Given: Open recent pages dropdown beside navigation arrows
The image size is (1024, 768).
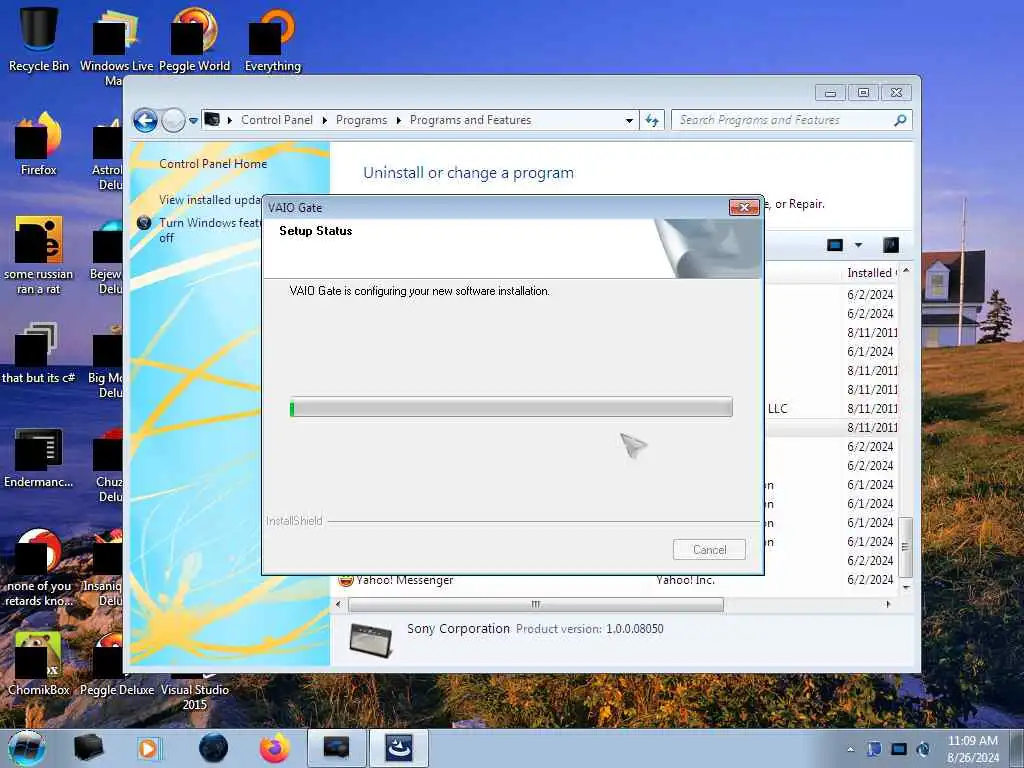Looking at the screenshot, I should click(x=193, y=121).
